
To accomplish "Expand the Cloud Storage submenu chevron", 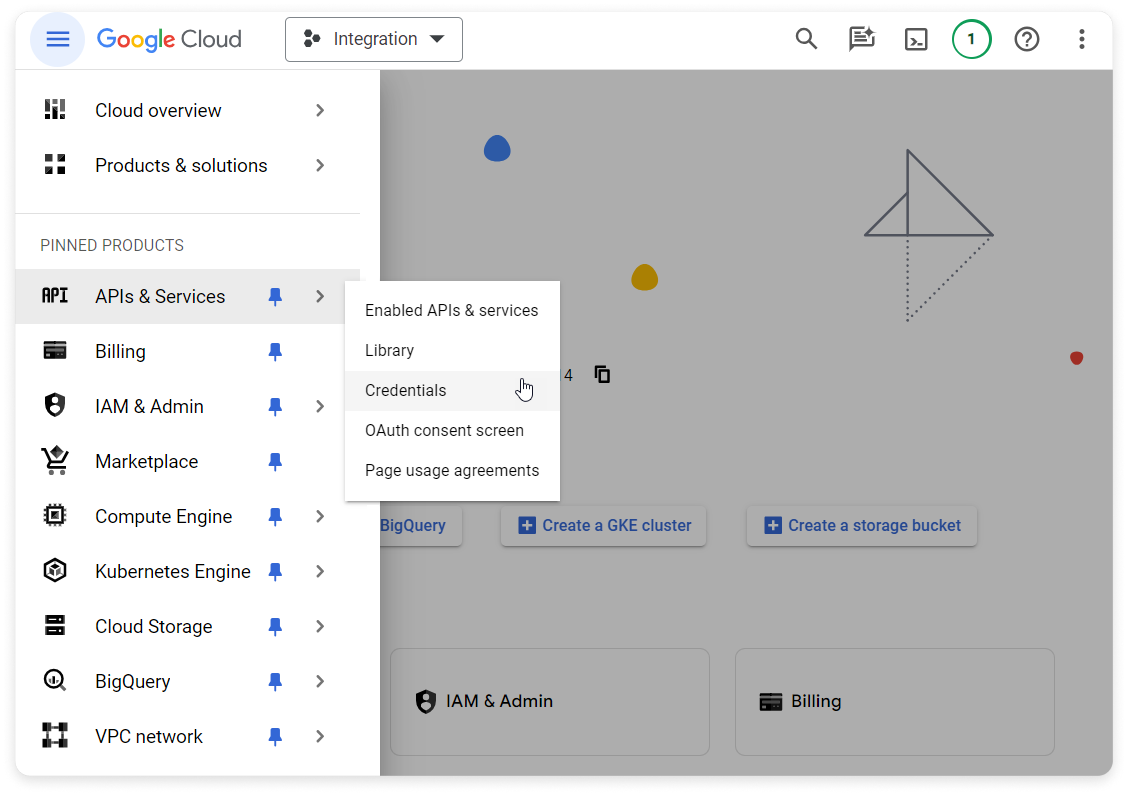I will (x=320, y=627).
